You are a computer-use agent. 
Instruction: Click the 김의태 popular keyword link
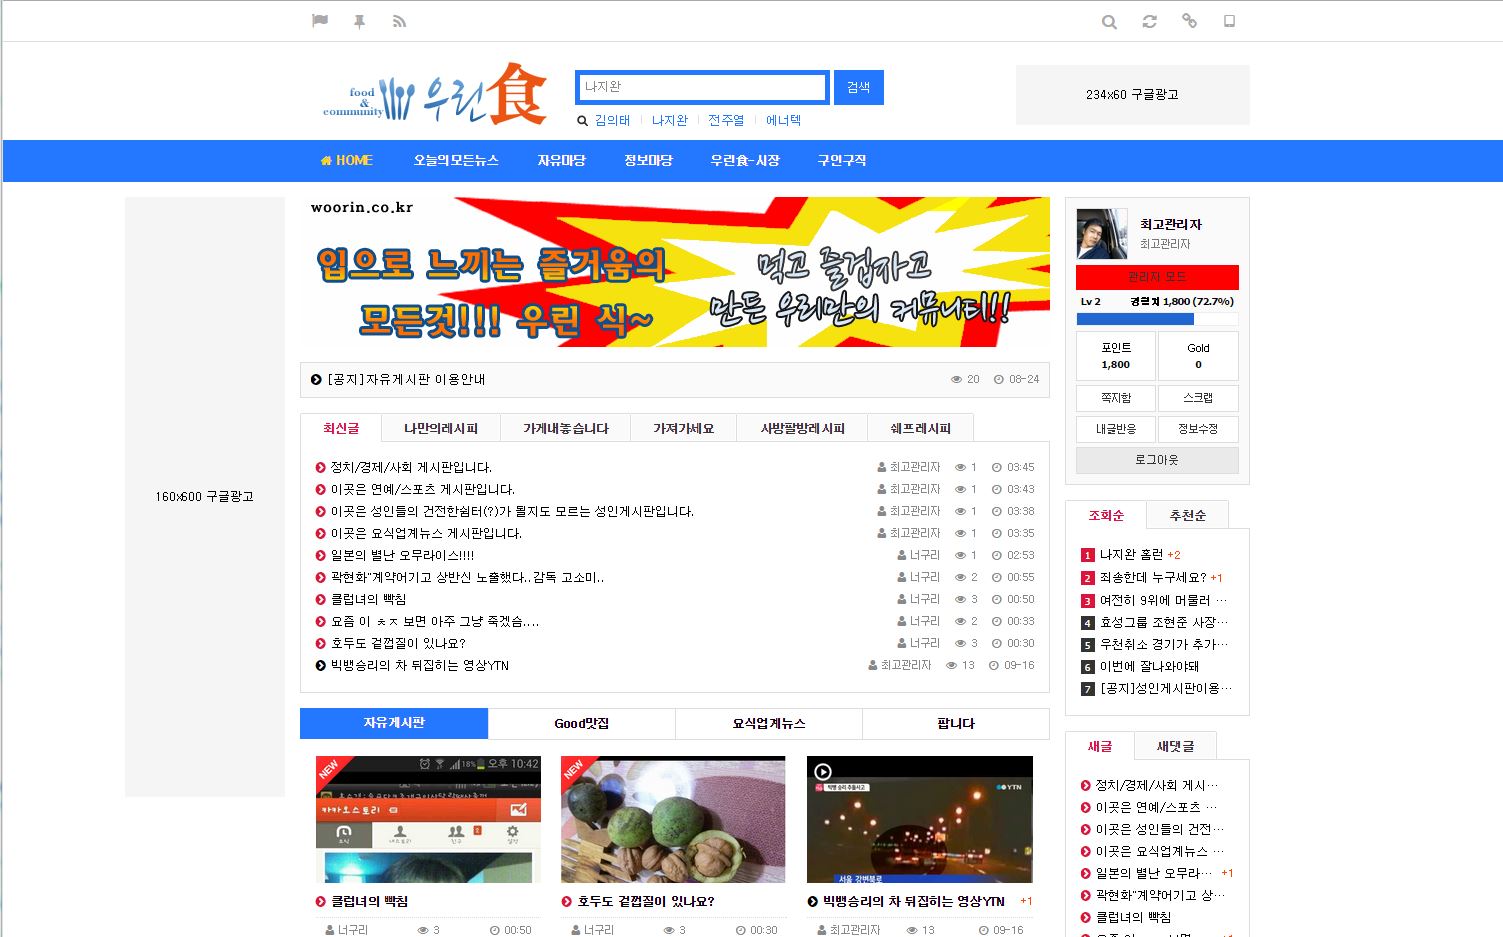click(x=612, y=120)
